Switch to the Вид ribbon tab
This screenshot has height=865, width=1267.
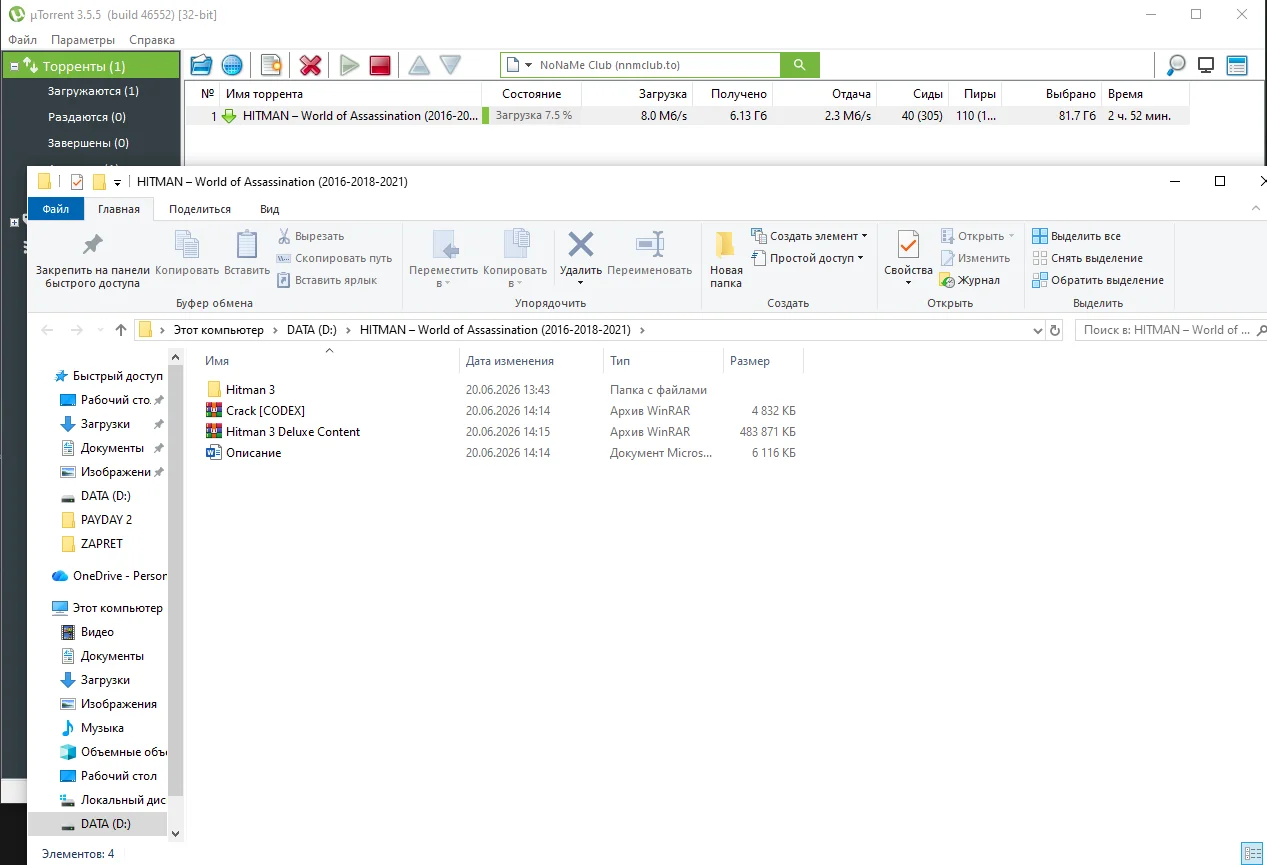point(269,209)
